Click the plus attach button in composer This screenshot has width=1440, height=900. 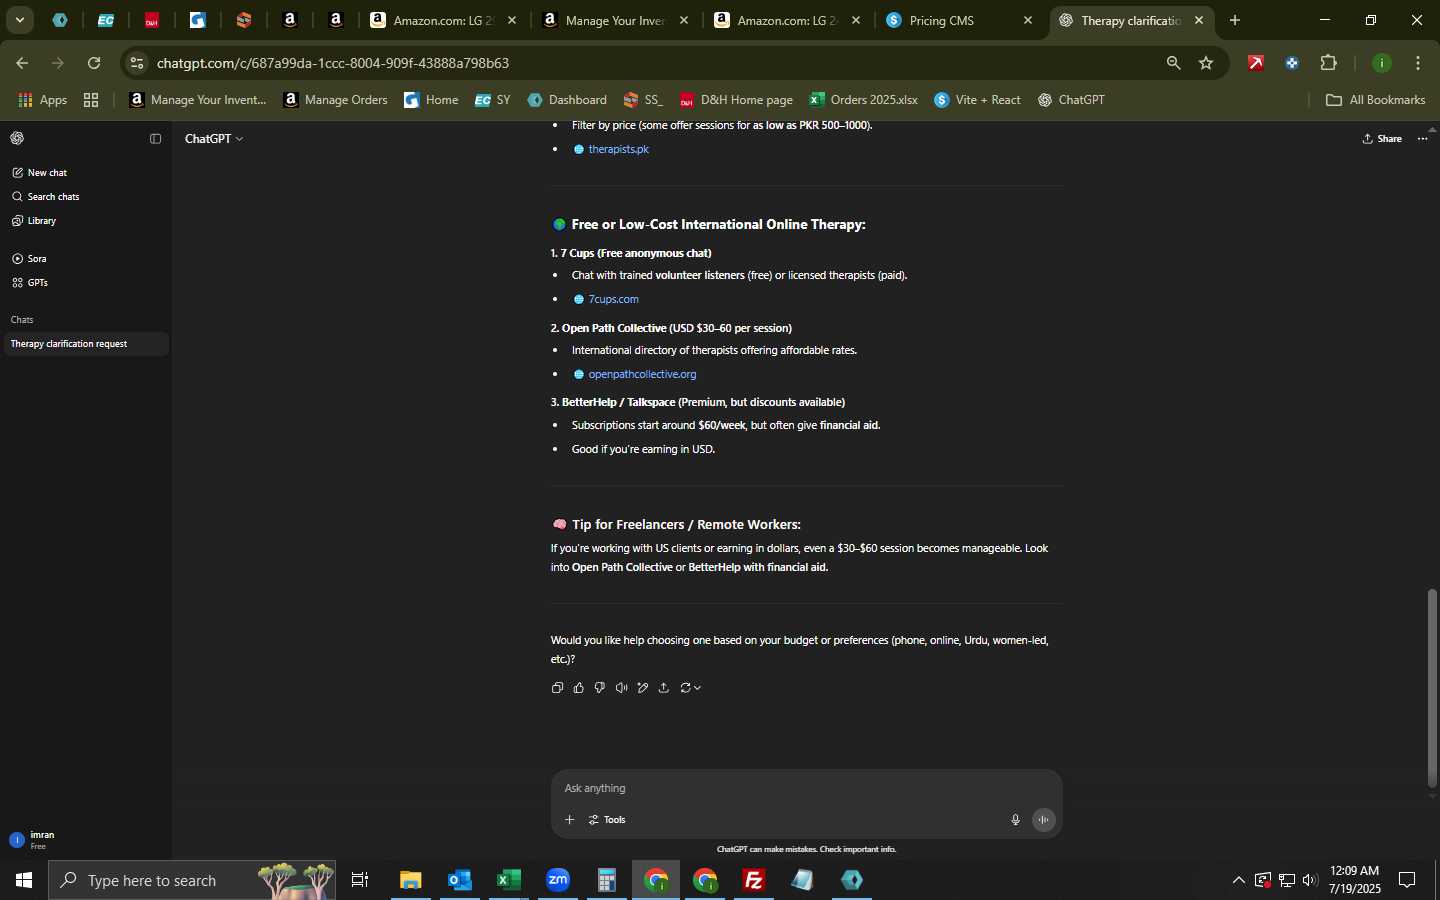coord(569,820)
